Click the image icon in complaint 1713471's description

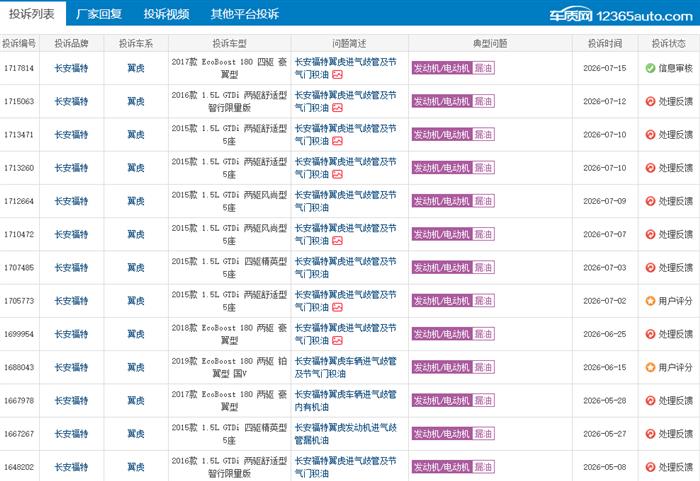tap(338, 141)
